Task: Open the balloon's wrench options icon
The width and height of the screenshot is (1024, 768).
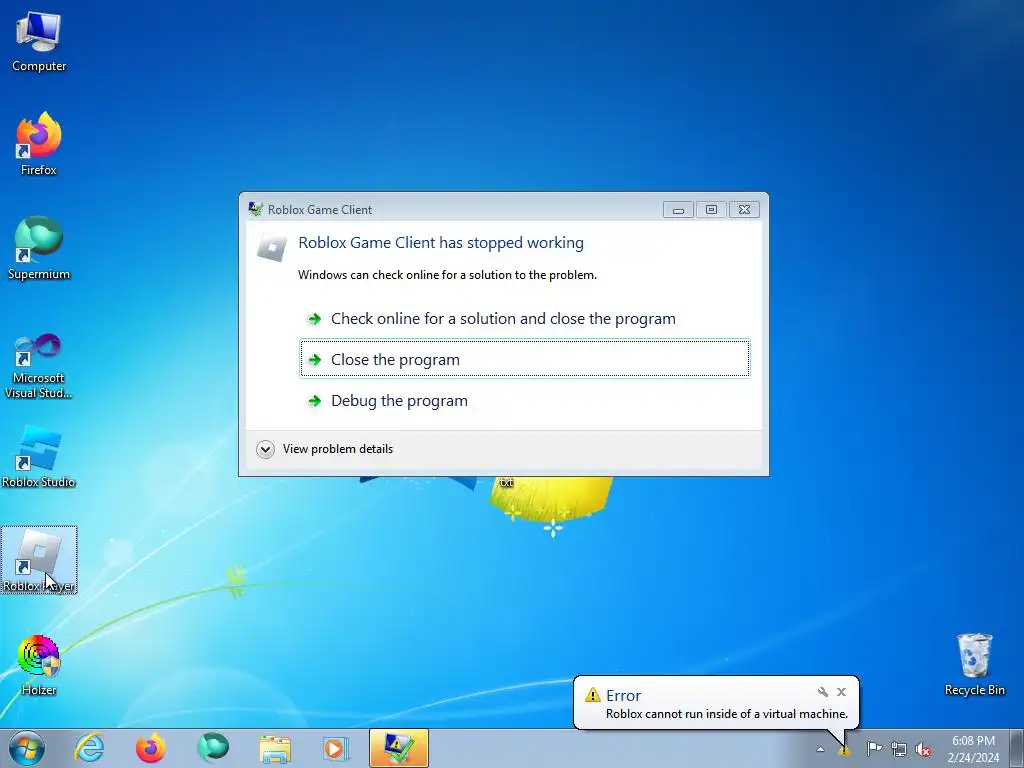Action: 823,692
